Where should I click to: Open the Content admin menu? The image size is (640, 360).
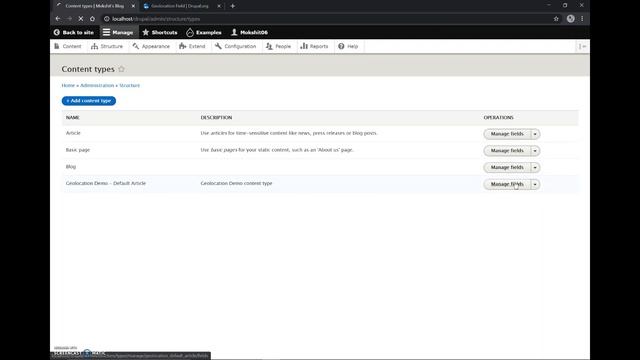68,46
